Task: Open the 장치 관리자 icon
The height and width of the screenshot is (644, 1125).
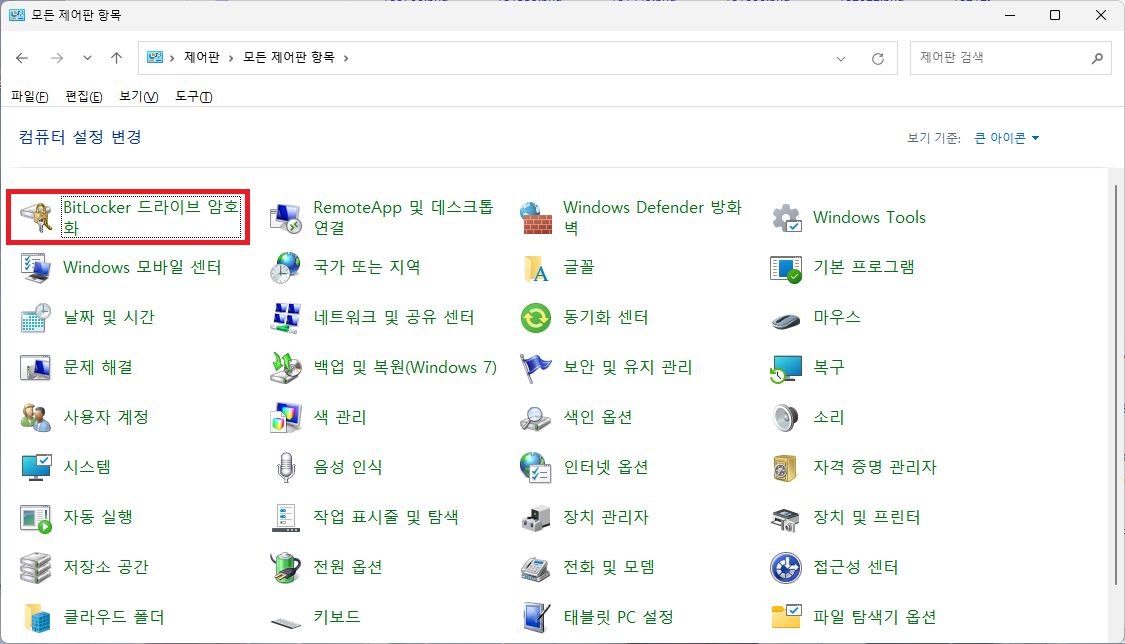Action: (536, 518)
